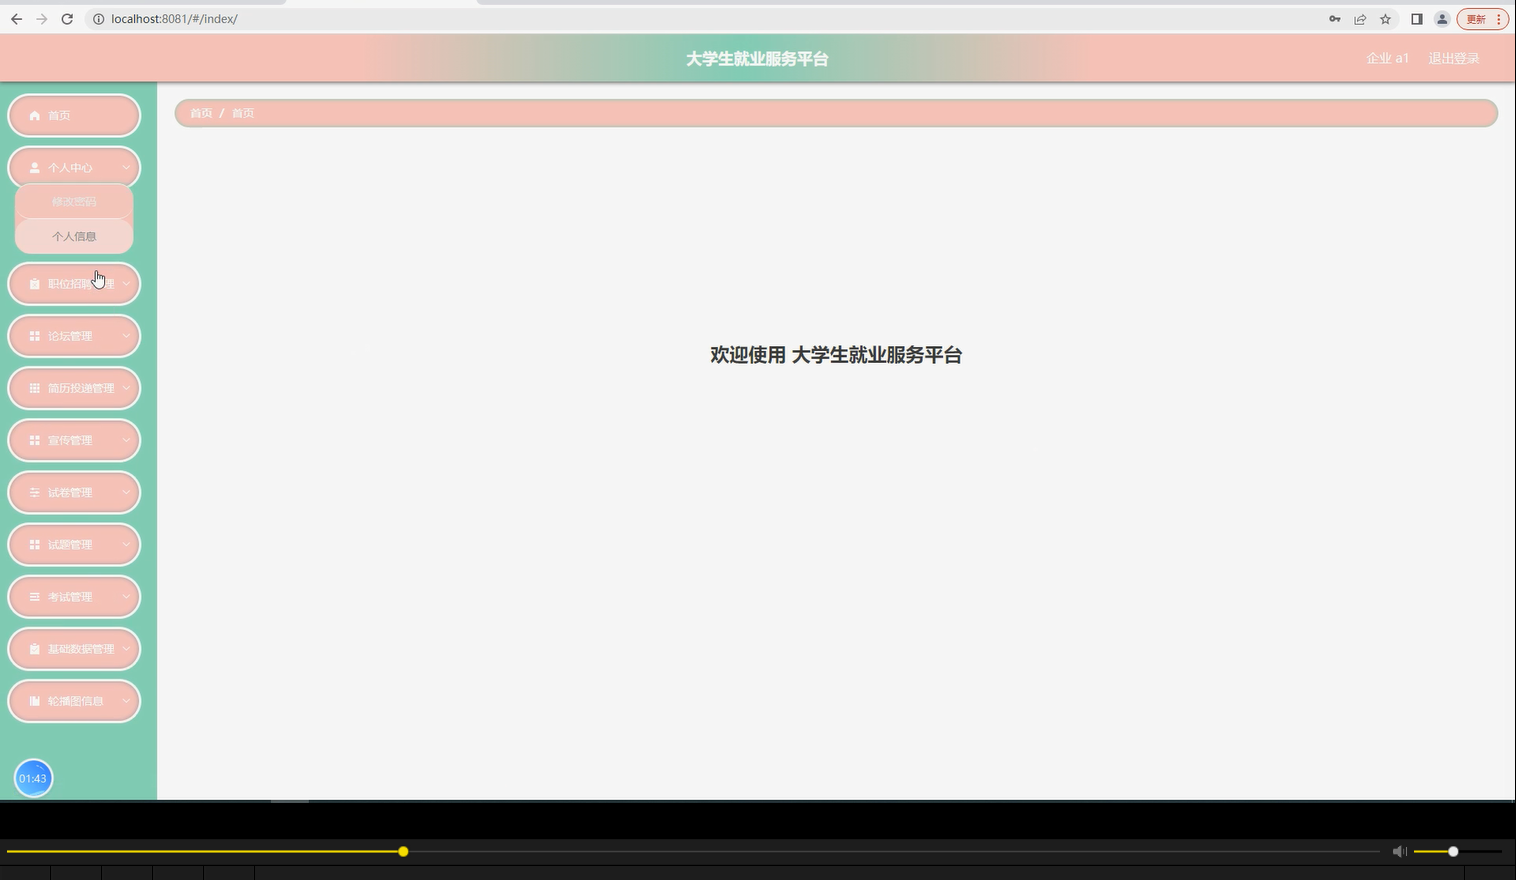Click the person icon on 个人中心

click(34, 167)
